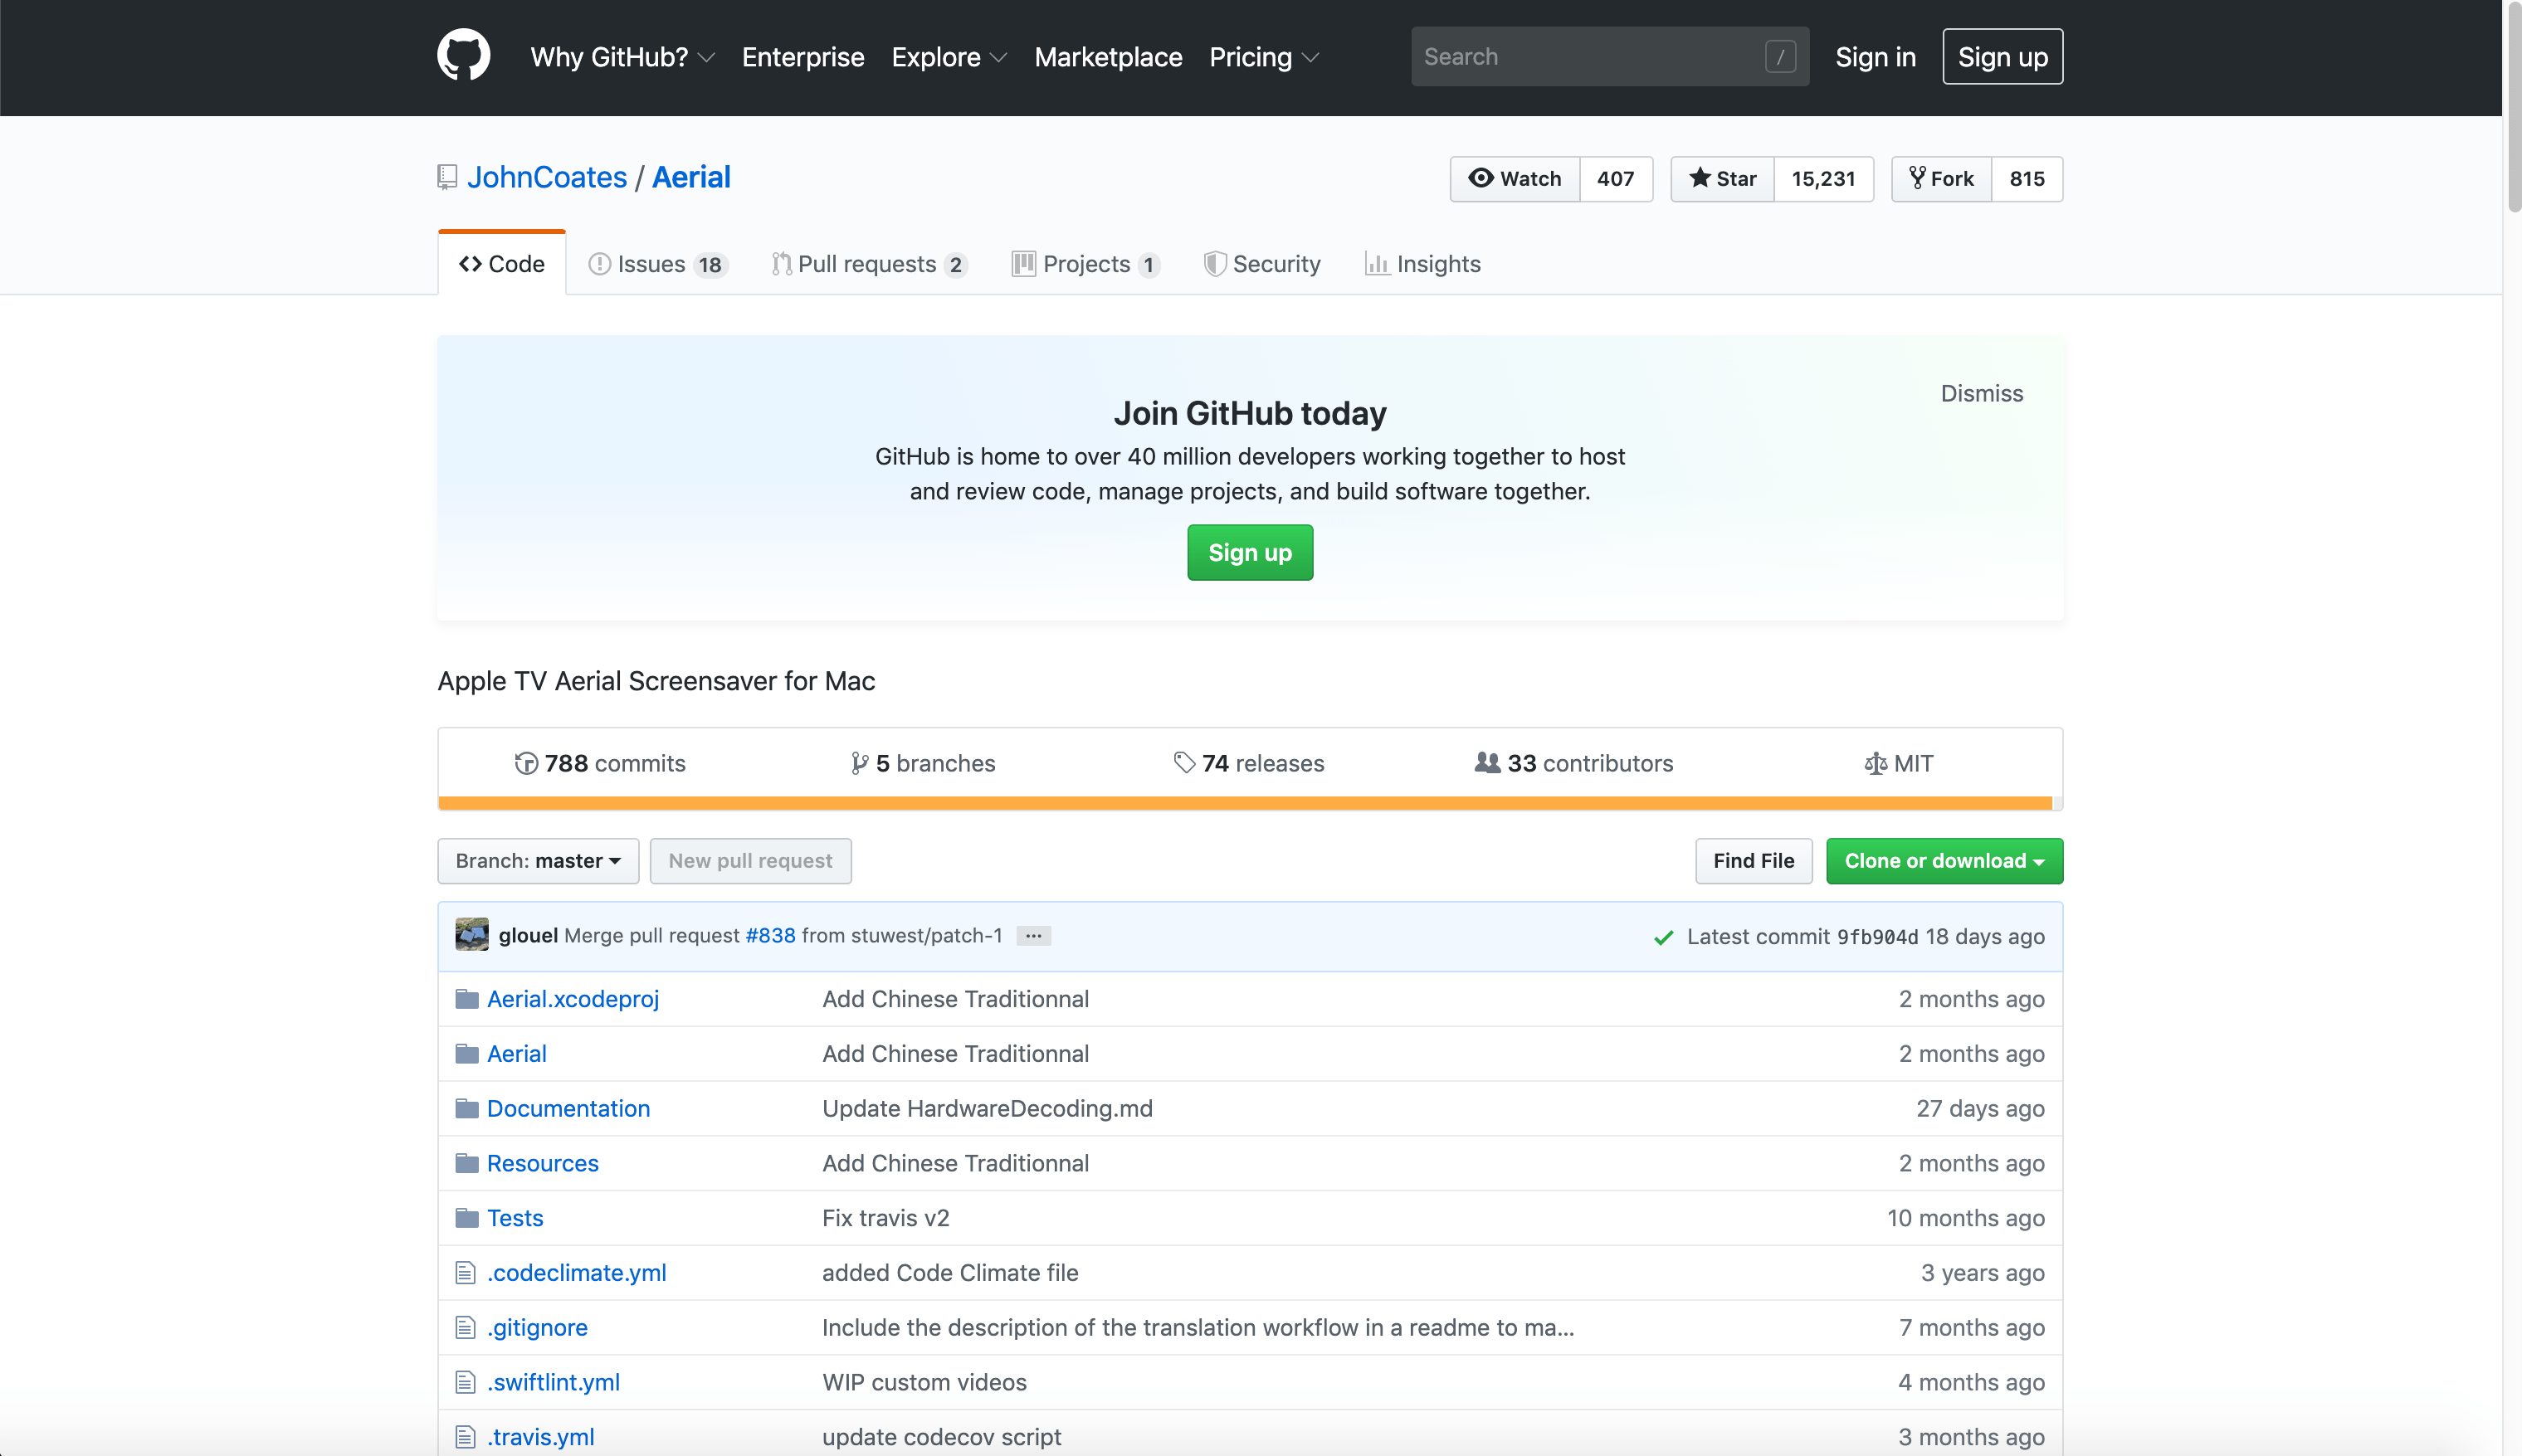View the 33 contributors page
The width and height of the screenshot is (2522, 1456).
click(x=1574, y=764)
